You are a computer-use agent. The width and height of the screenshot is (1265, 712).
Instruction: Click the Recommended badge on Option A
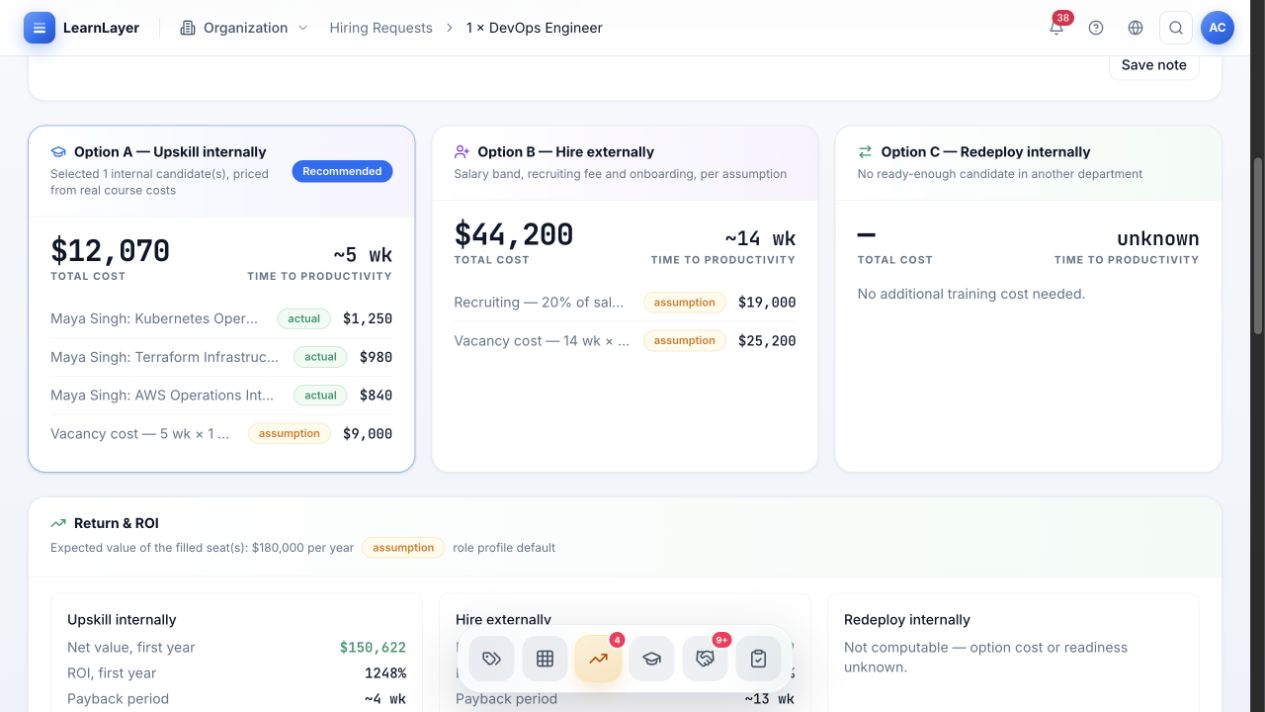point(342,171)
